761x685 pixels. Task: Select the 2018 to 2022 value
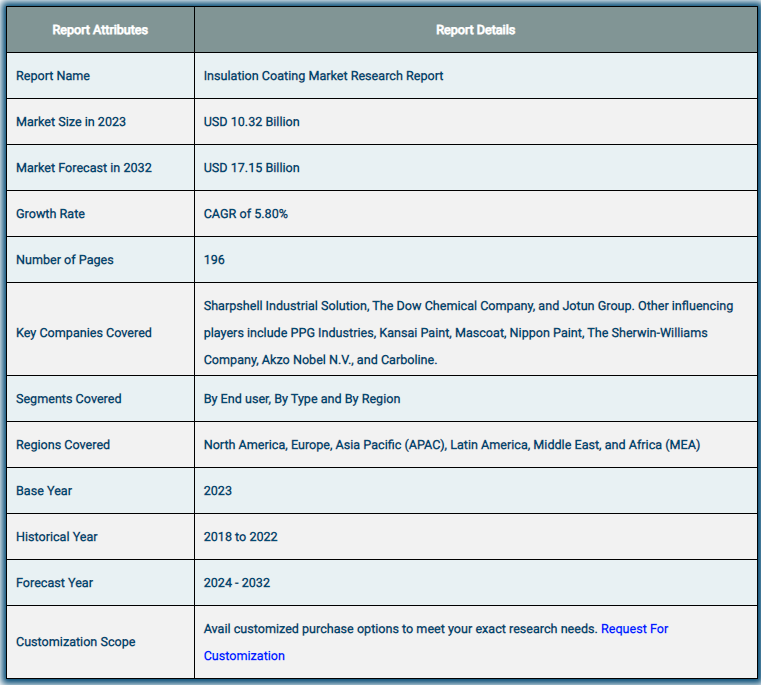click(240, 537)
